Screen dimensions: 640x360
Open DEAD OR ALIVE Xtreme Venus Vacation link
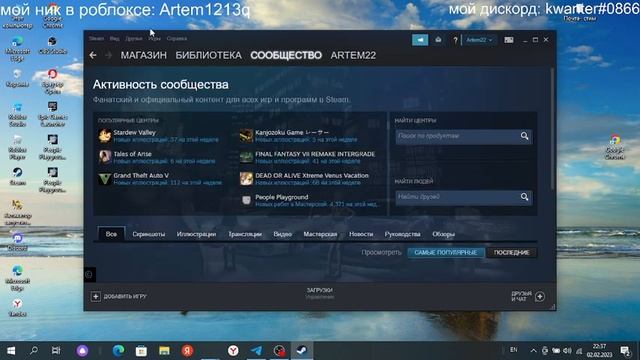point(312,176)
